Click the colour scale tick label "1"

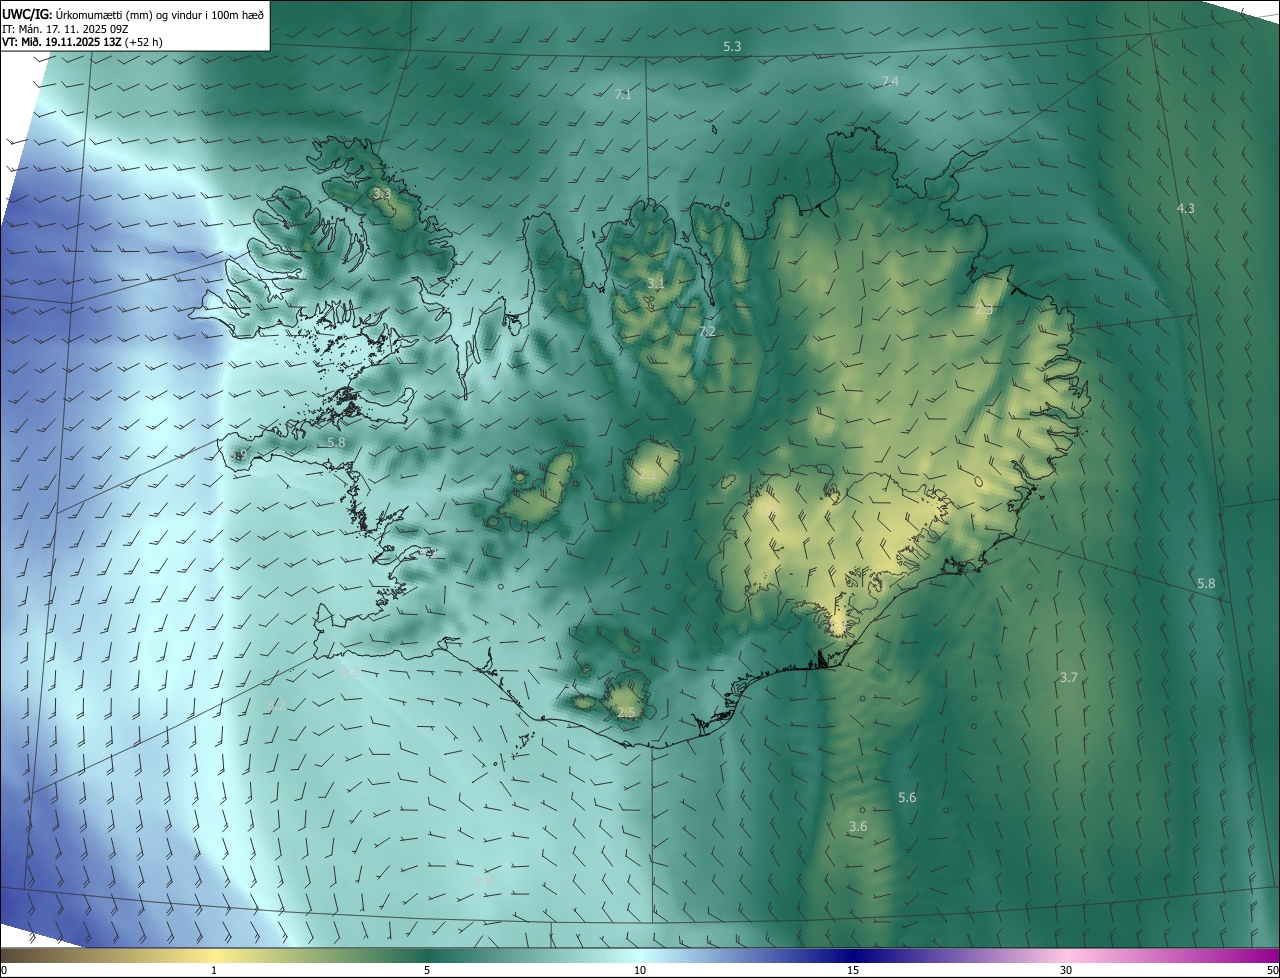pyautogui.click(x=214, y=971)
